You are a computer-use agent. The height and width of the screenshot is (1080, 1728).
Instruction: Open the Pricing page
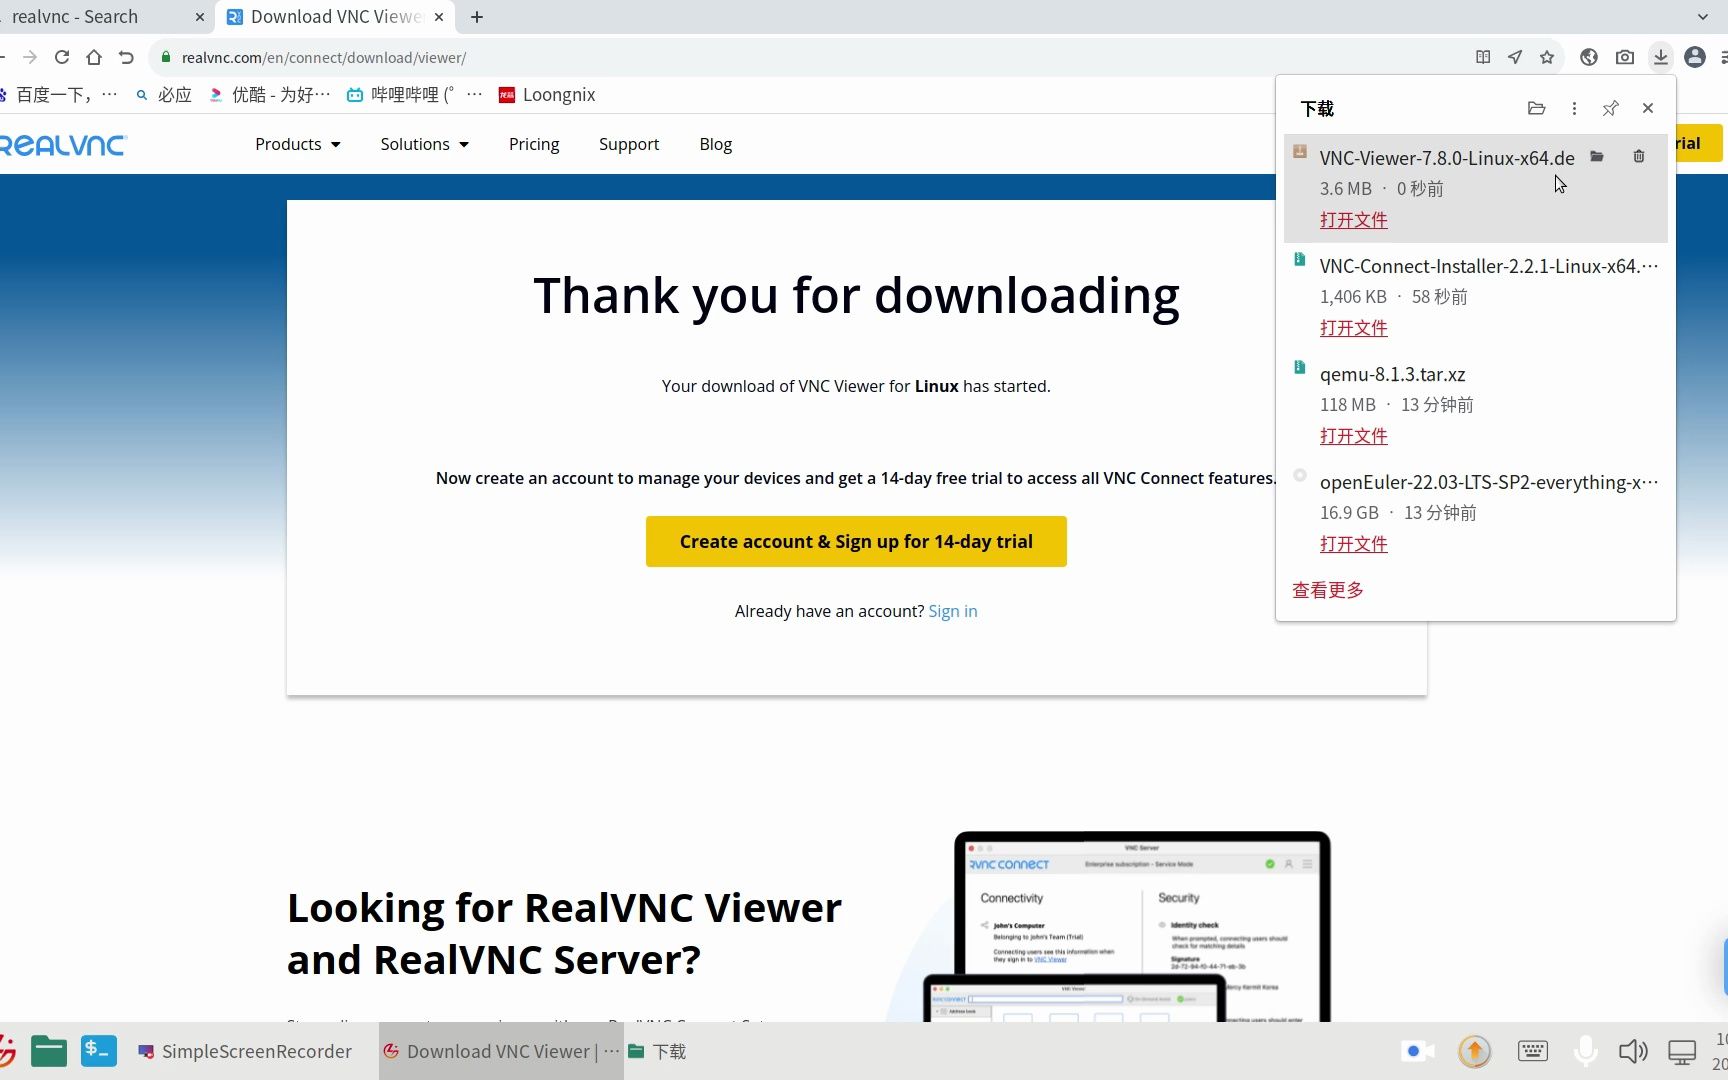point(534,144)
